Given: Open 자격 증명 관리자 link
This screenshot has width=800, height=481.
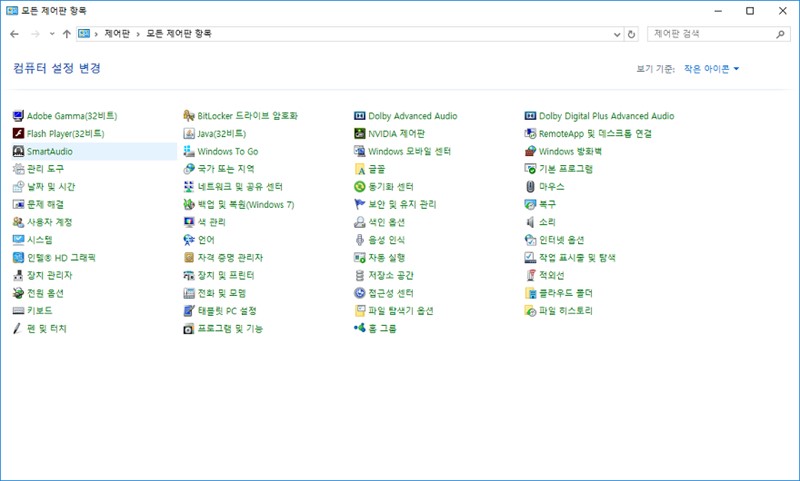Looking at the screenshot, I should 230,258.
